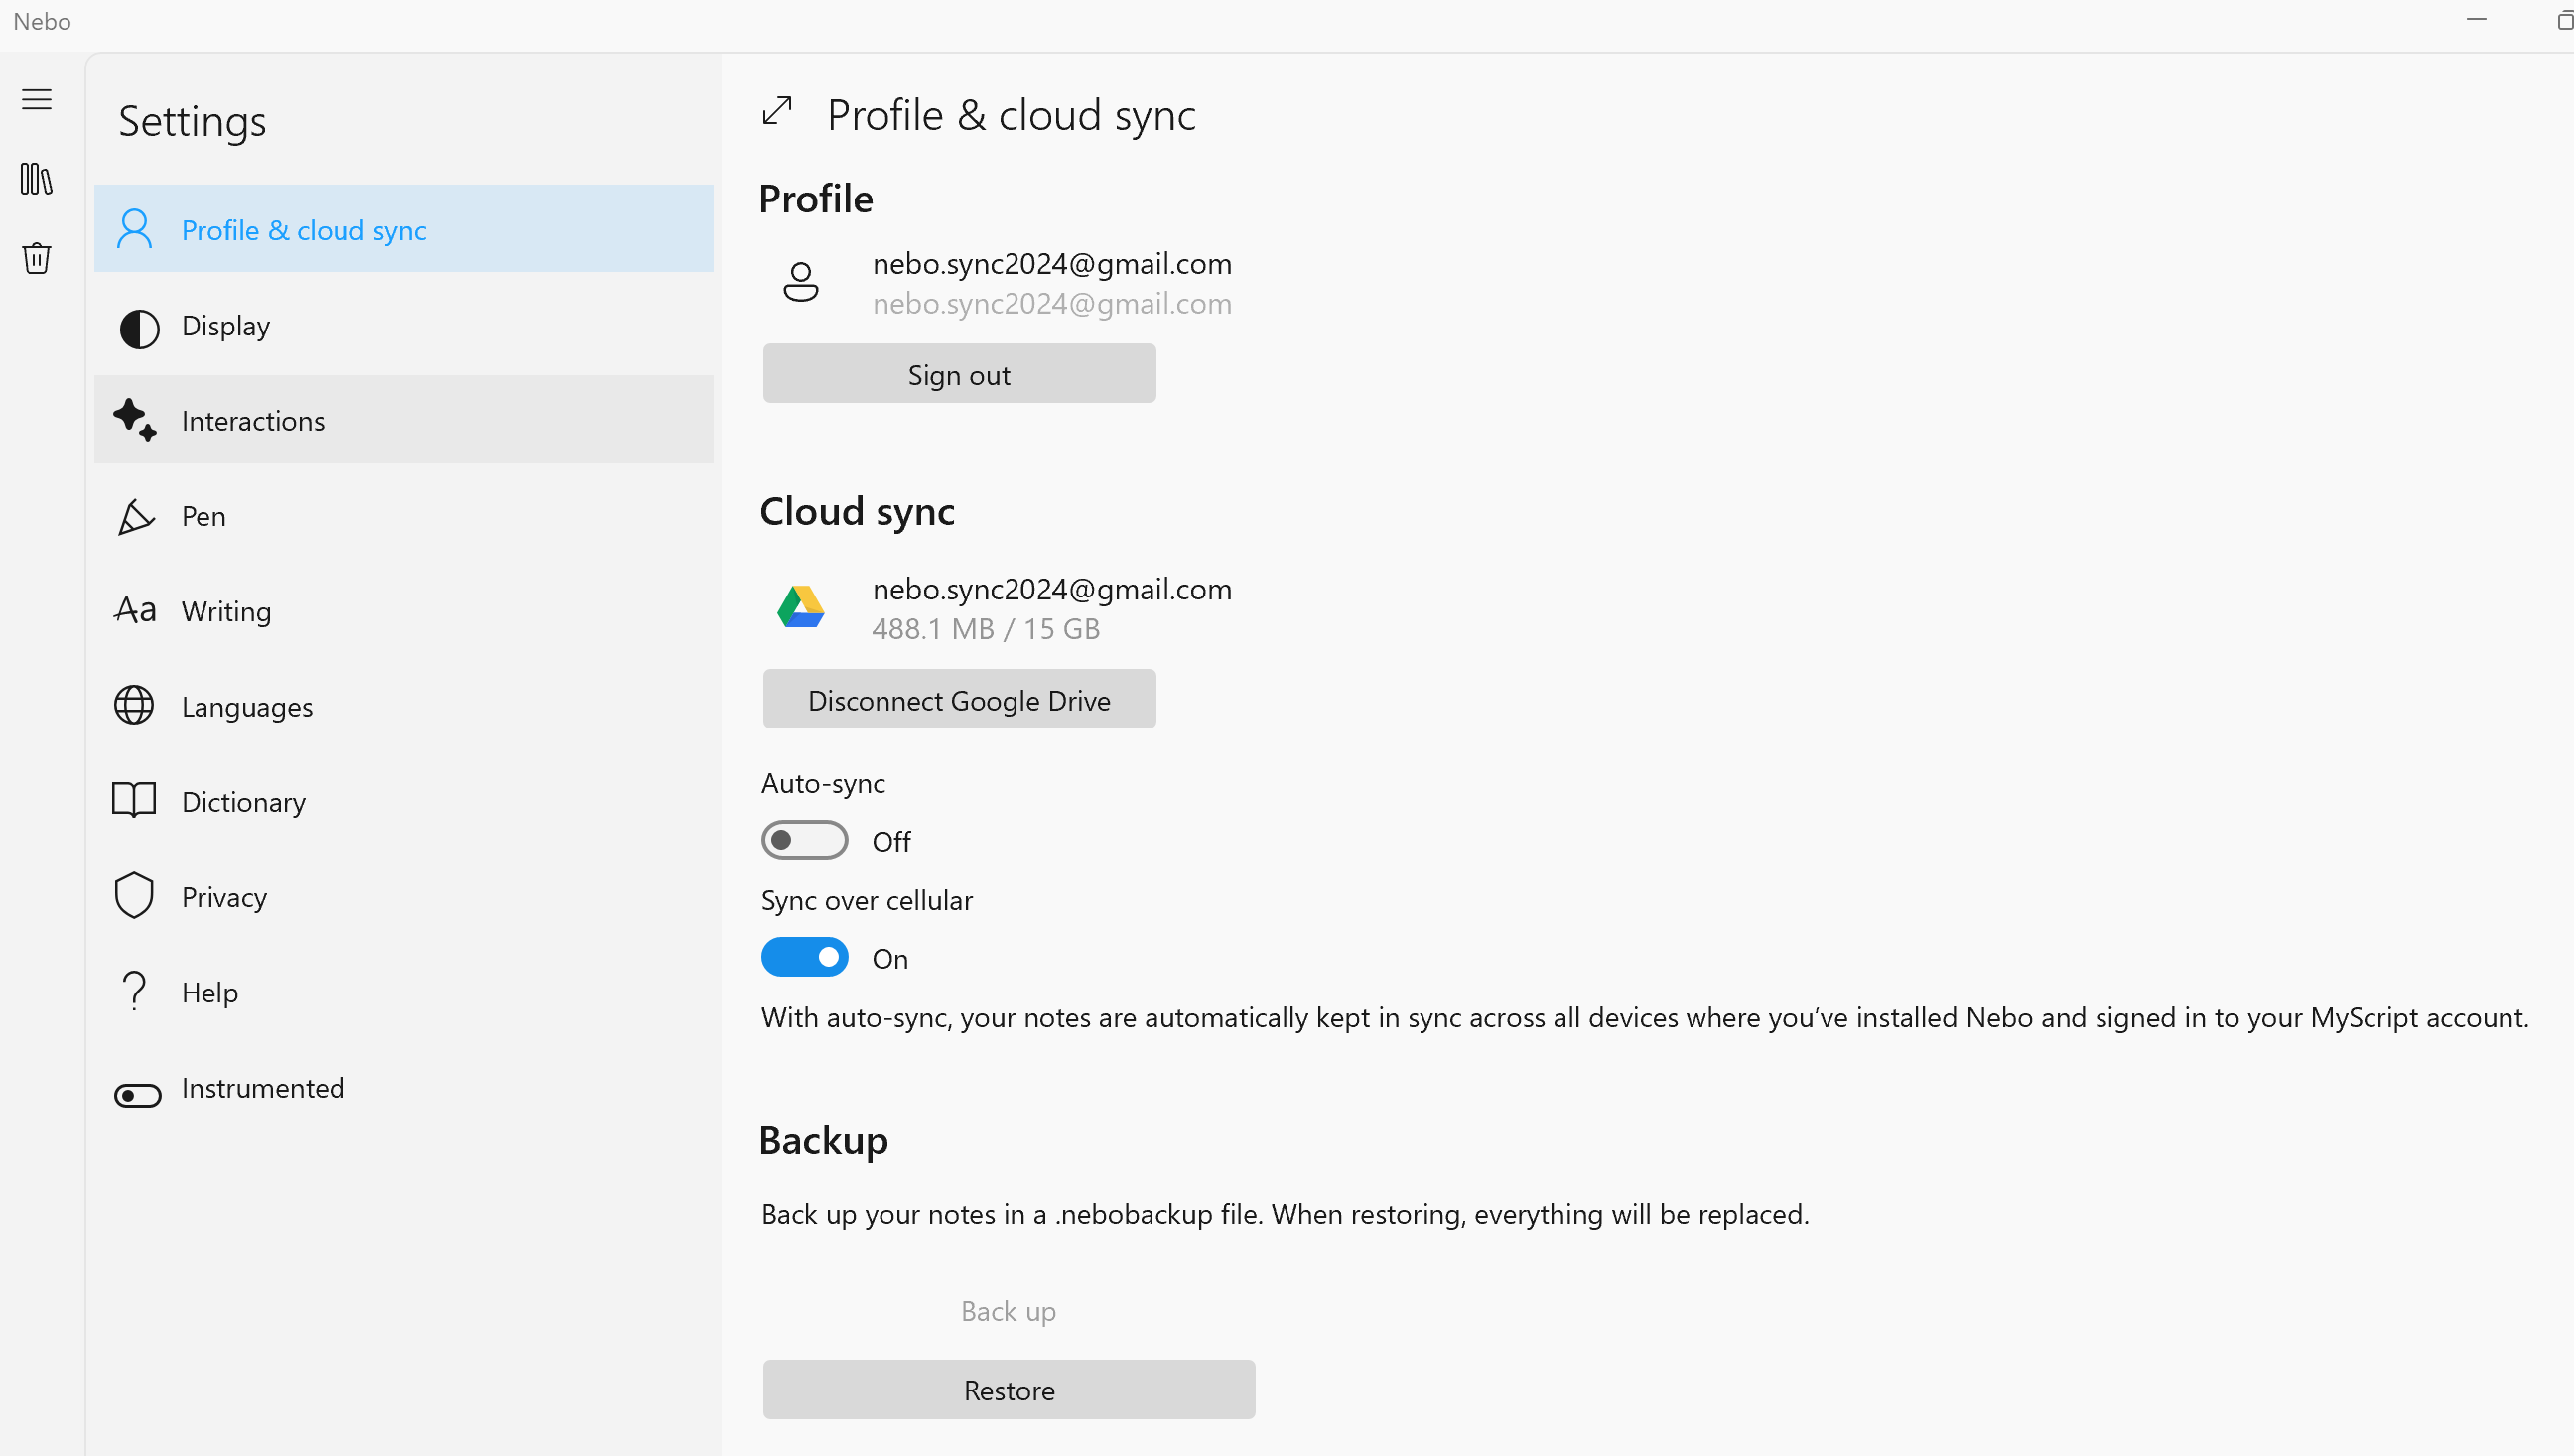Click the Restore backup button
Viewport: 2574px width, 1456px height.
point(1008,1389)
